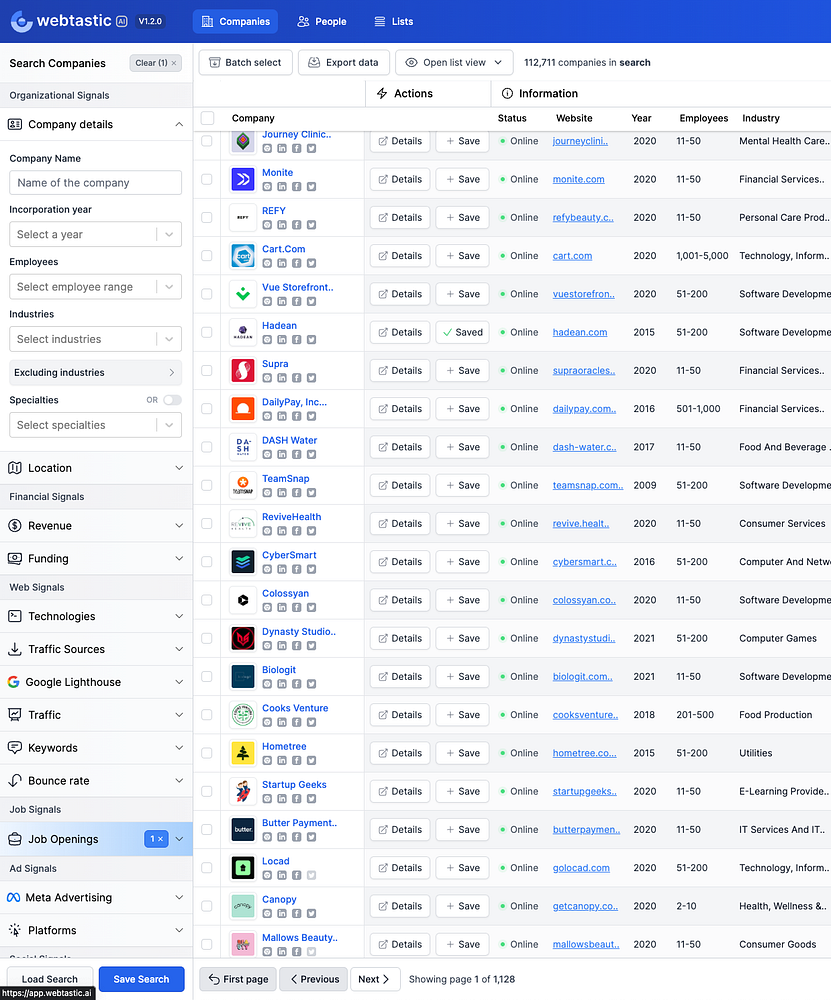
Task: Switch to the Lists tab
Action: (393, 22)
